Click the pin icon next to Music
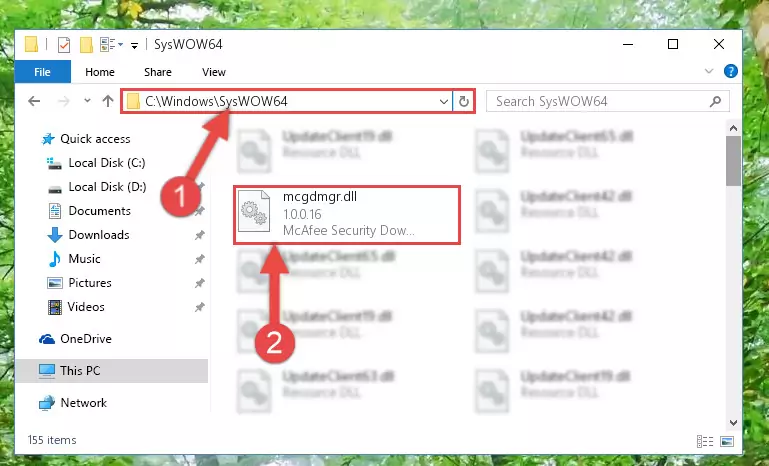The image size is (769, 466). coord(199,259)
